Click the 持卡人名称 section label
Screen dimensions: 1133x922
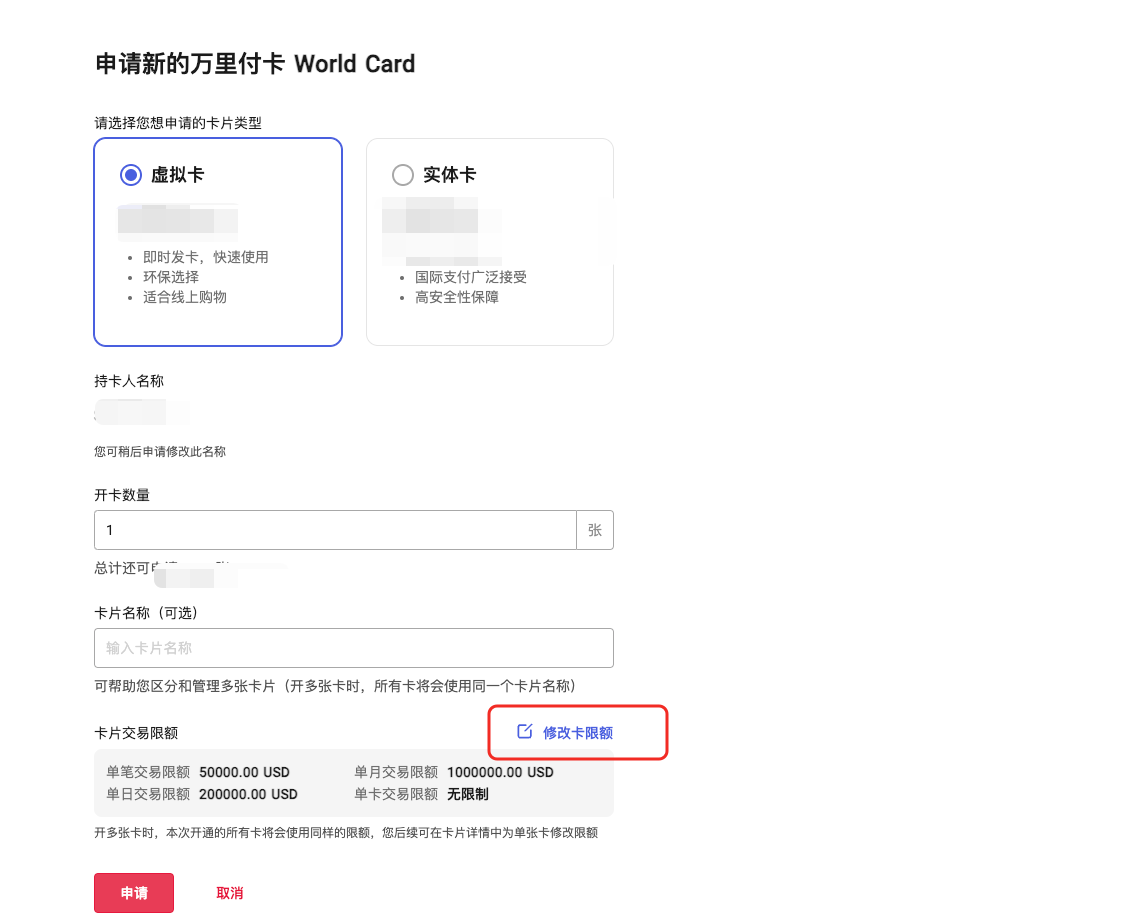pos(128,380)
